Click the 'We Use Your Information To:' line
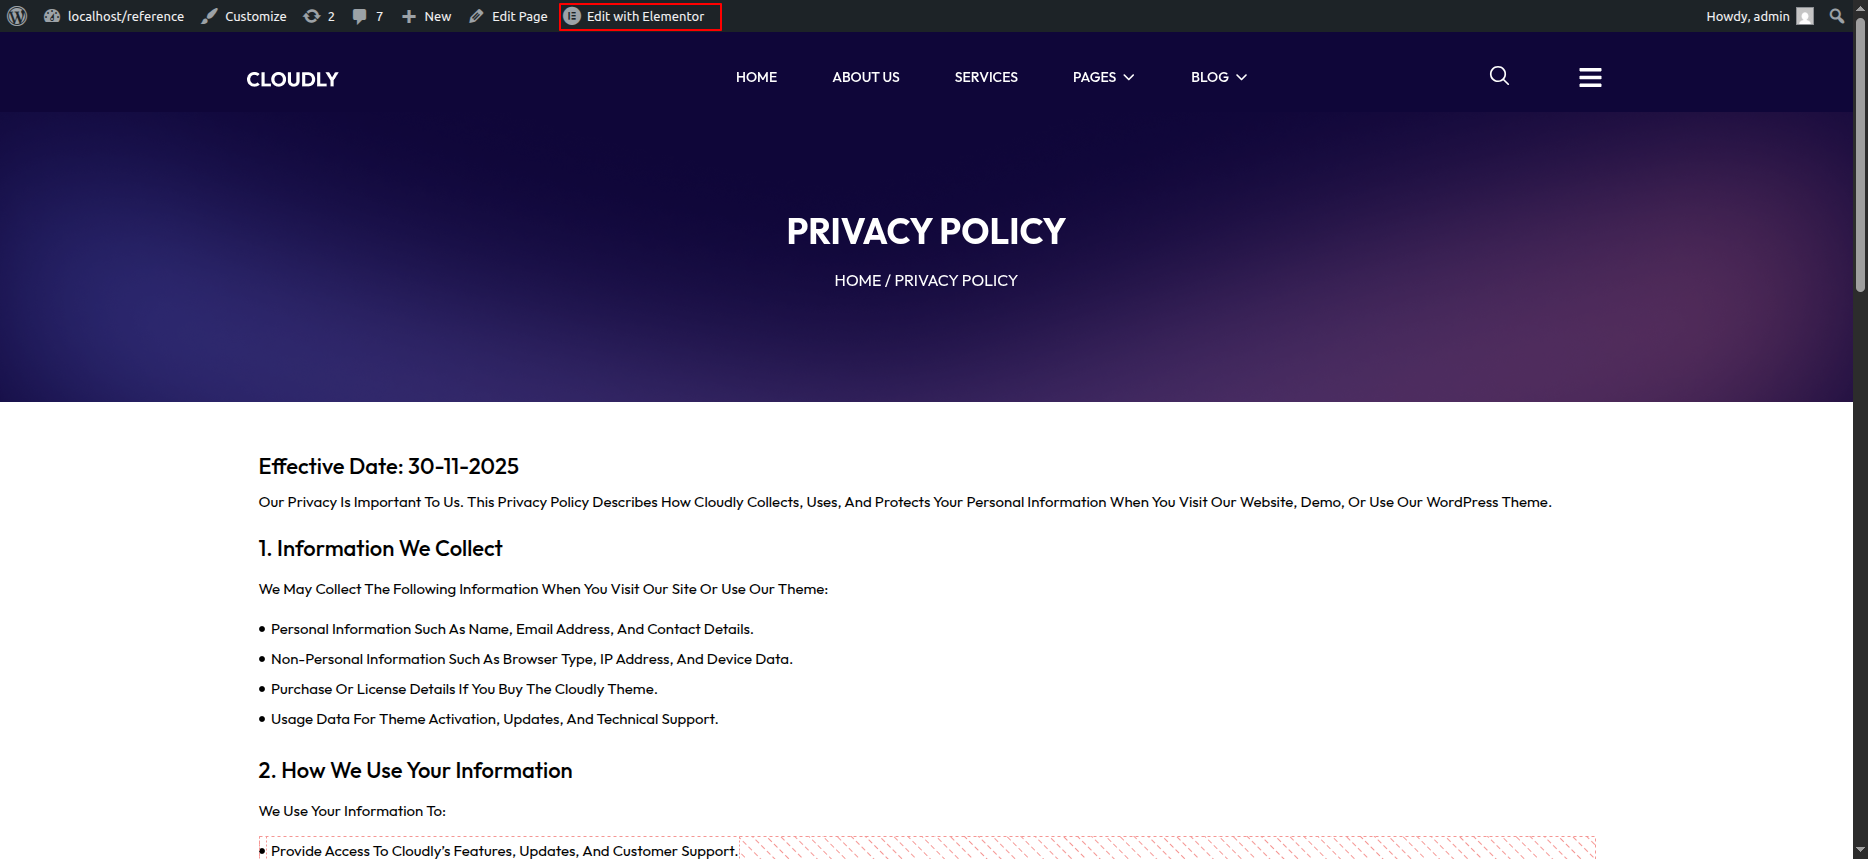1868x859 pixels. (x=352, y=811)
